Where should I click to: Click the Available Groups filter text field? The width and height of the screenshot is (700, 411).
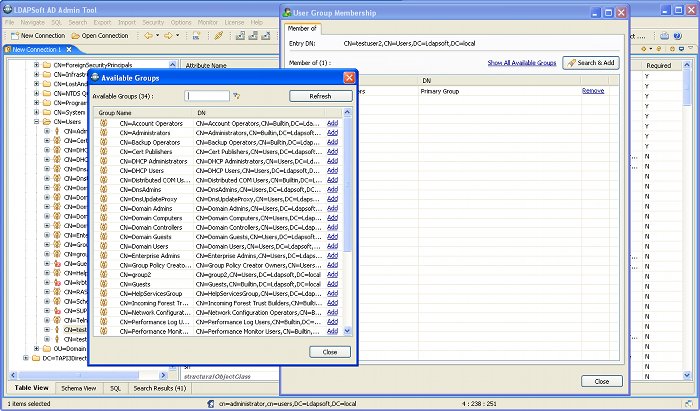[x=207, y=96]
